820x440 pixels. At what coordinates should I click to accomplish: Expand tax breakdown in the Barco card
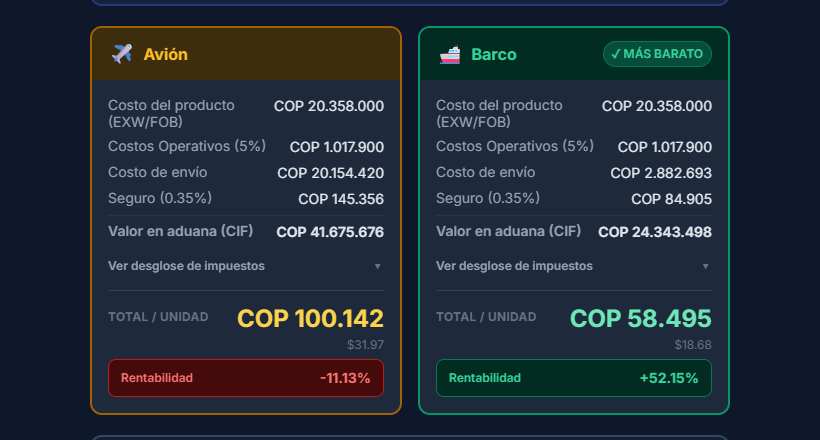click(574, 266)
